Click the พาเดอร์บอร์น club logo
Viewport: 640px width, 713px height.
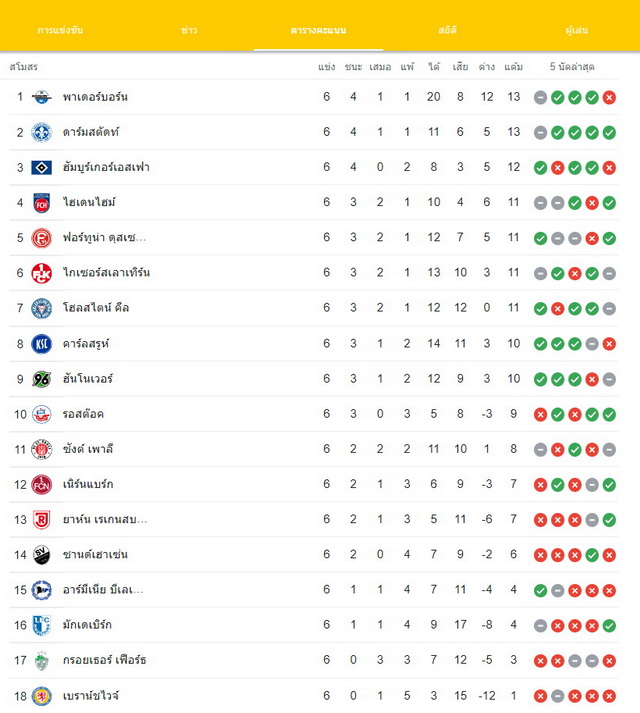pyautogui.click(x=41, y=97)
